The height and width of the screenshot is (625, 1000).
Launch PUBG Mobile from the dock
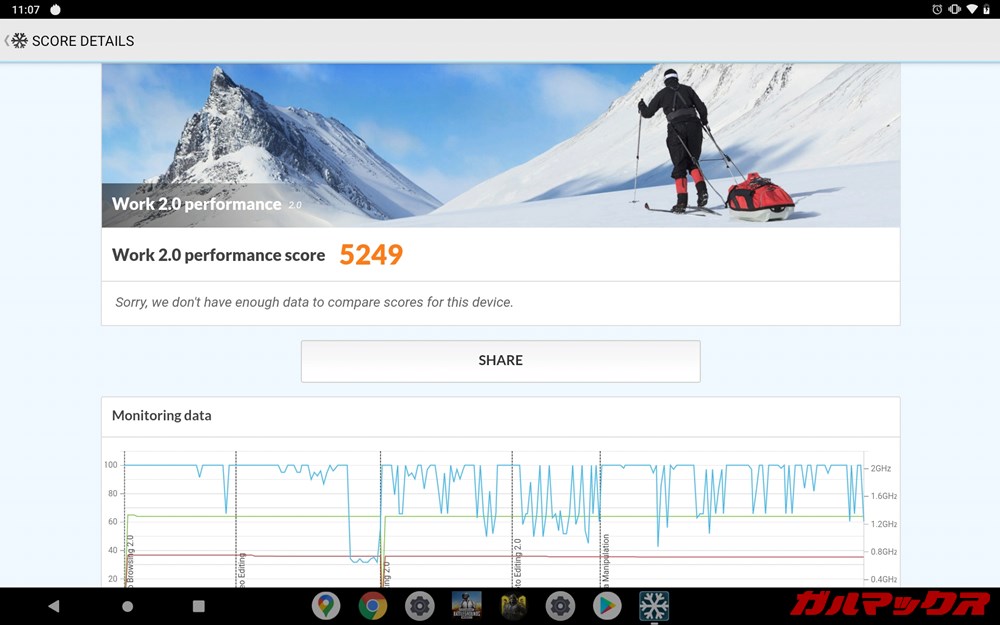click(467, 606)
